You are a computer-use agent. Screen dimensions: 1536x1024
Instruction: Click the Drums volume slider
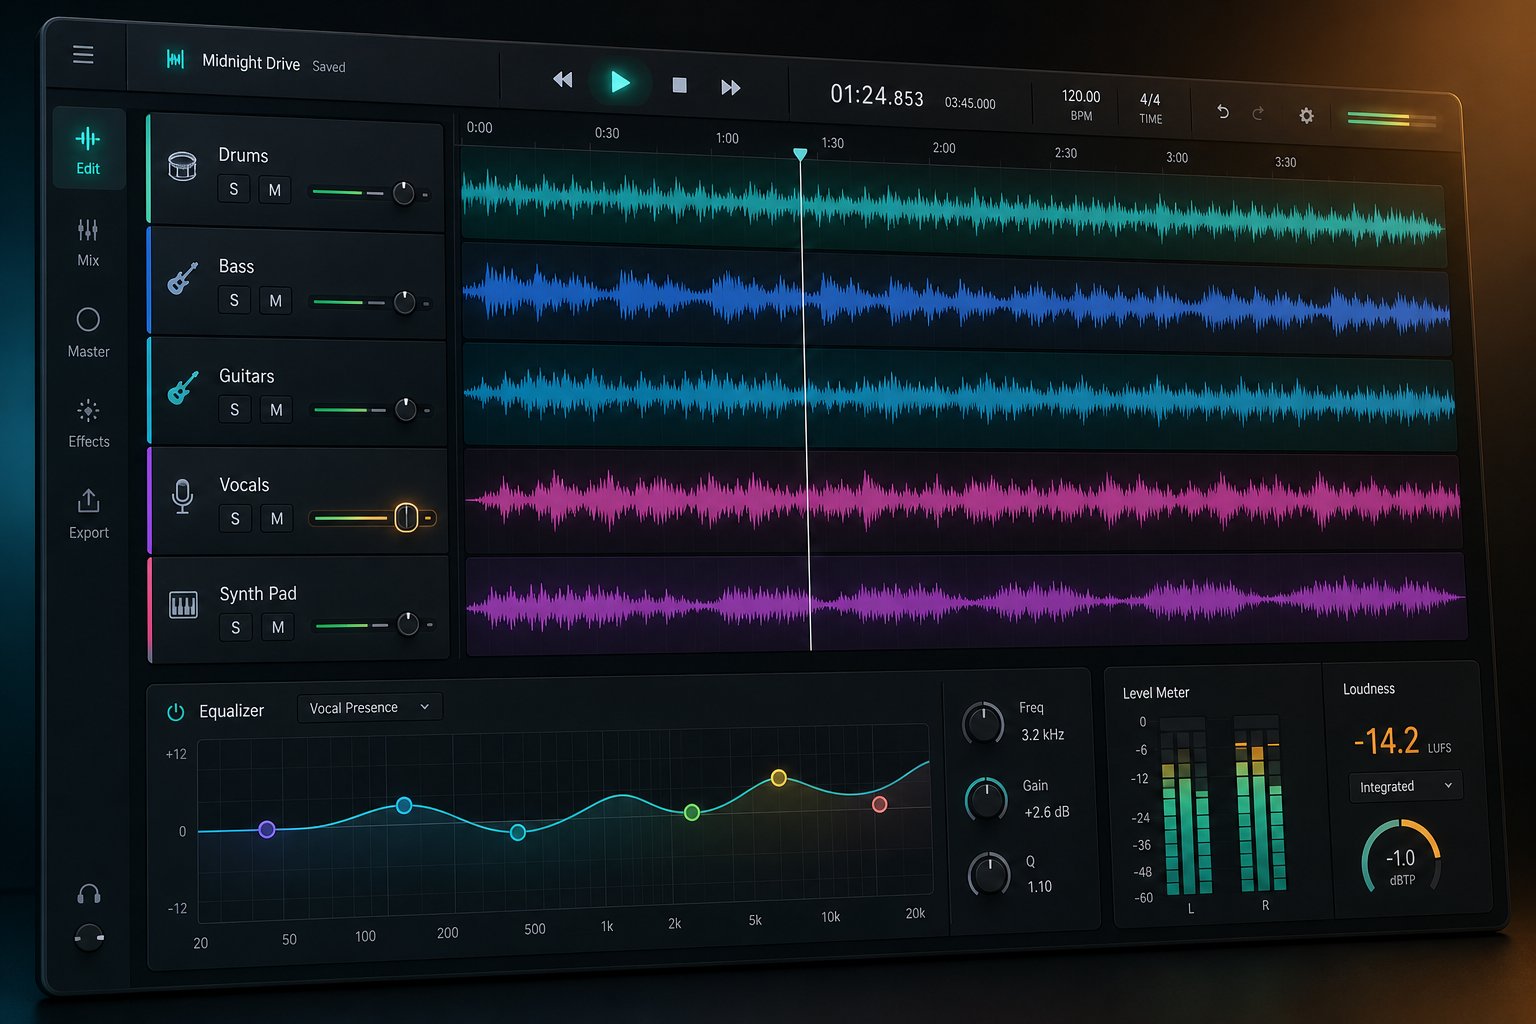coord(370,192)
